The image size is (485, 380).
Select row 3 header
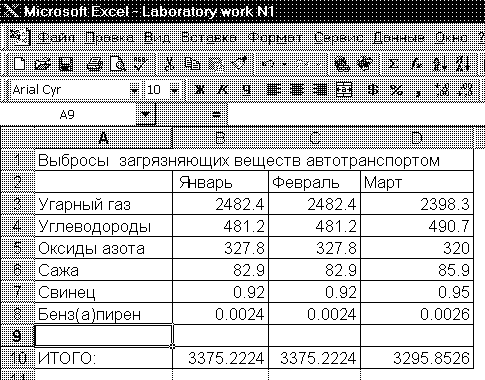(17, 204)
